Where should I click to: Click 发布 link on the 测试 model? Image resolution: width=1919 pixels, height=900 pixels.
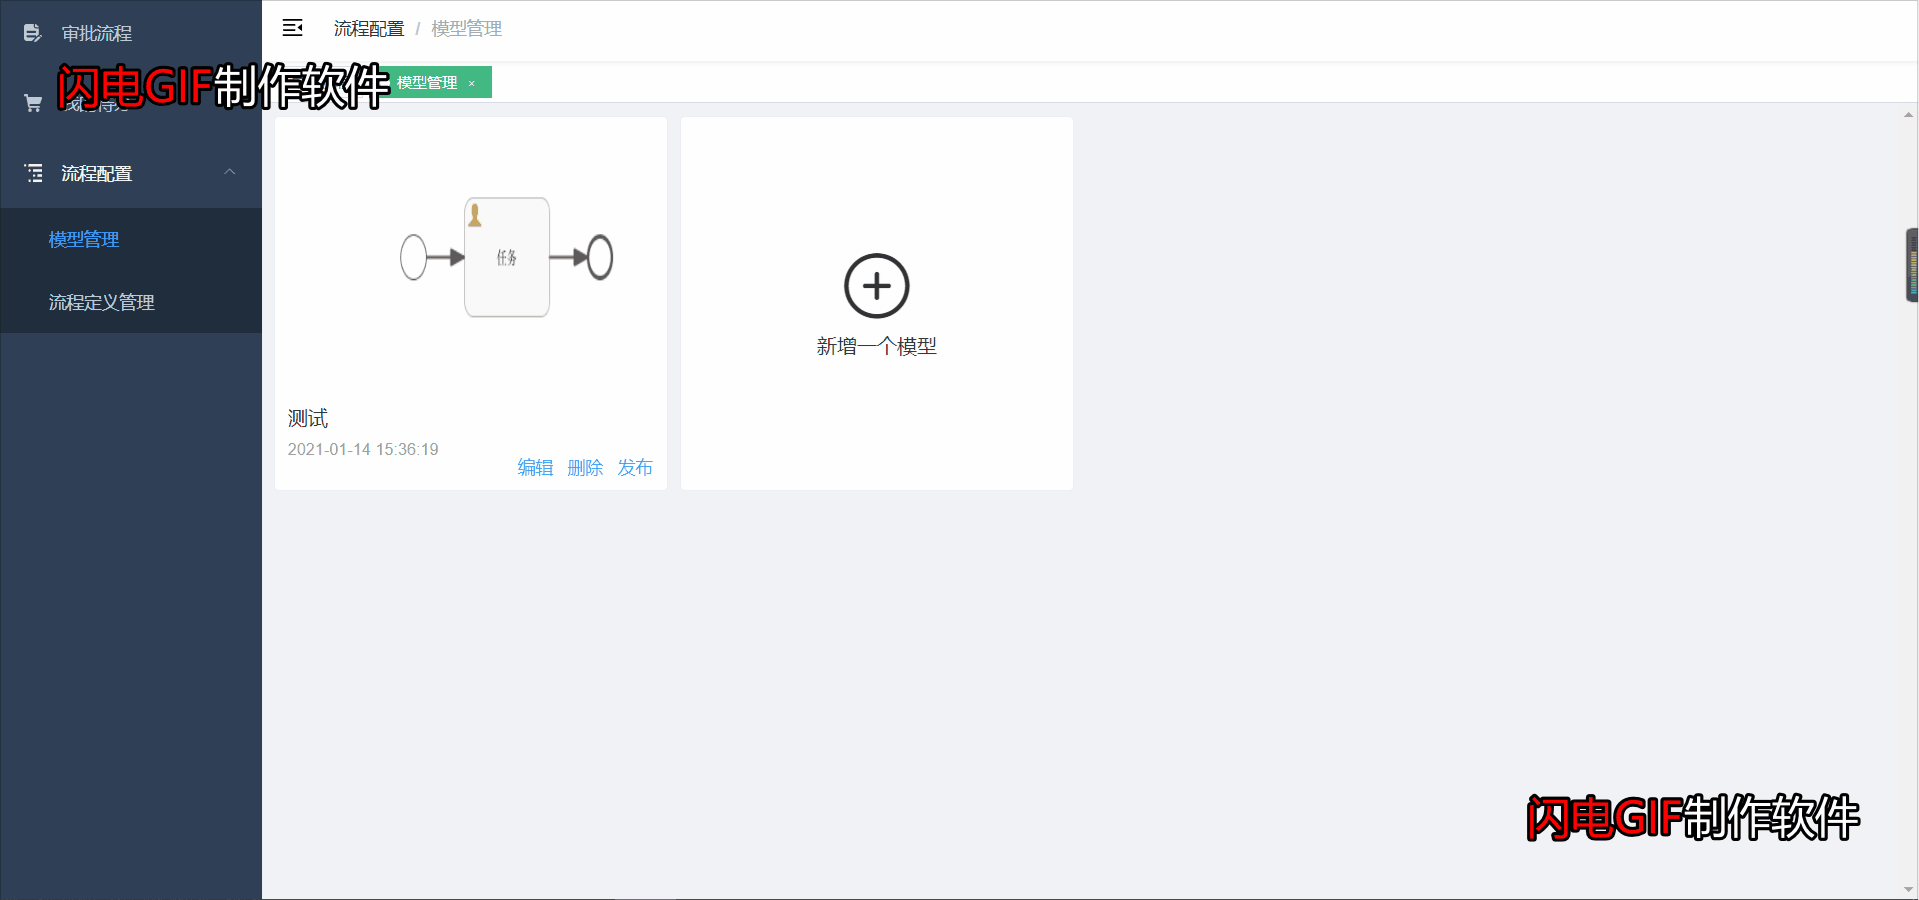click(x=635, y=467)
